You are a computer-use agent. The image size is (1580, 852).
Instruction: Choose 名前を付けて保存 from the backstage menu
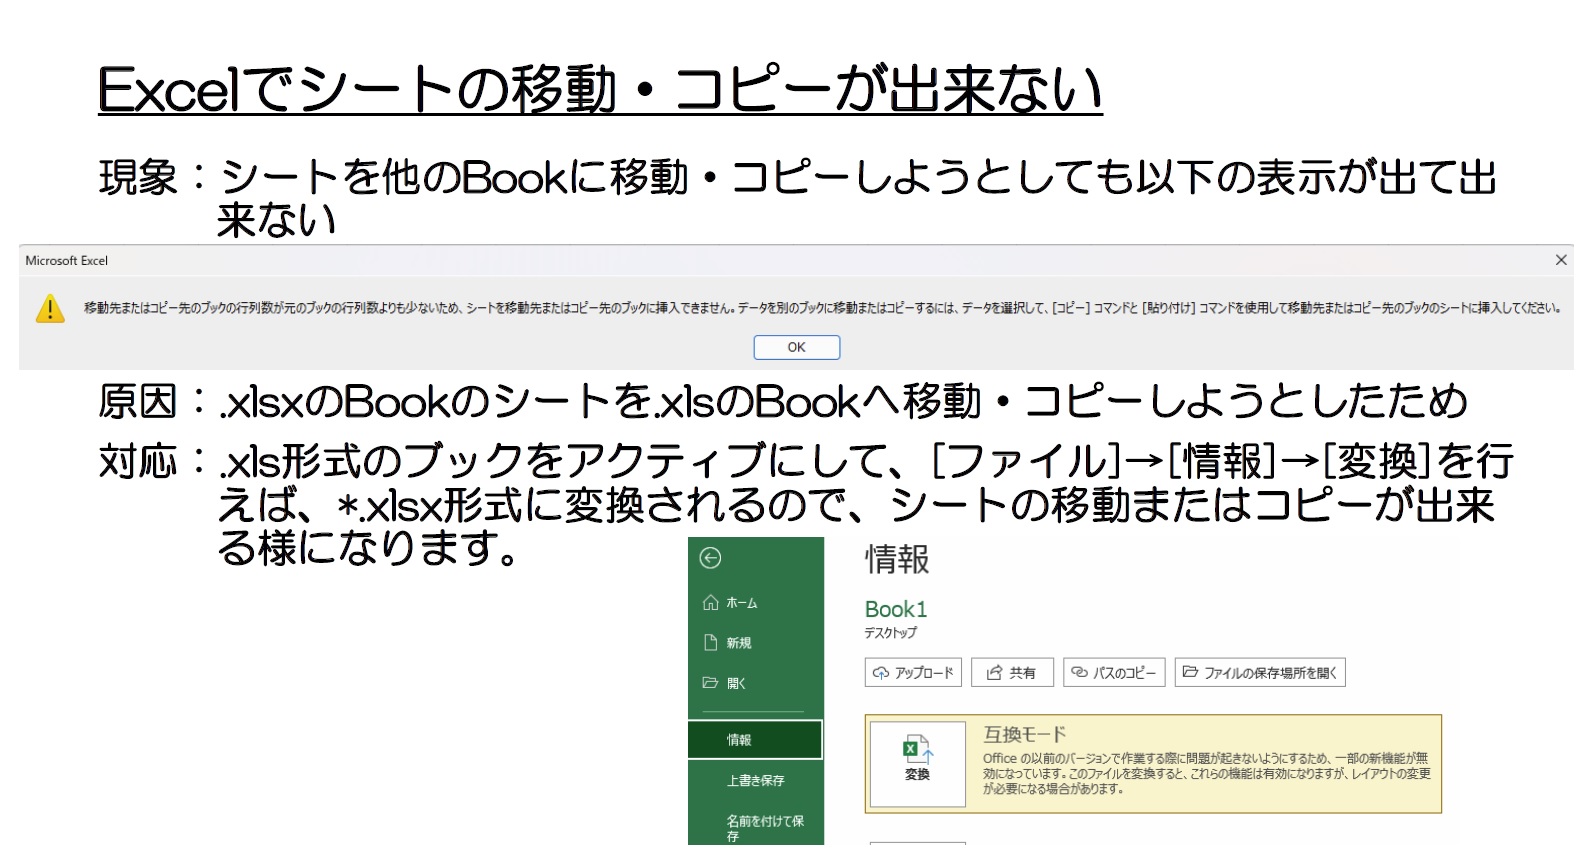click(x=755, y=828)
